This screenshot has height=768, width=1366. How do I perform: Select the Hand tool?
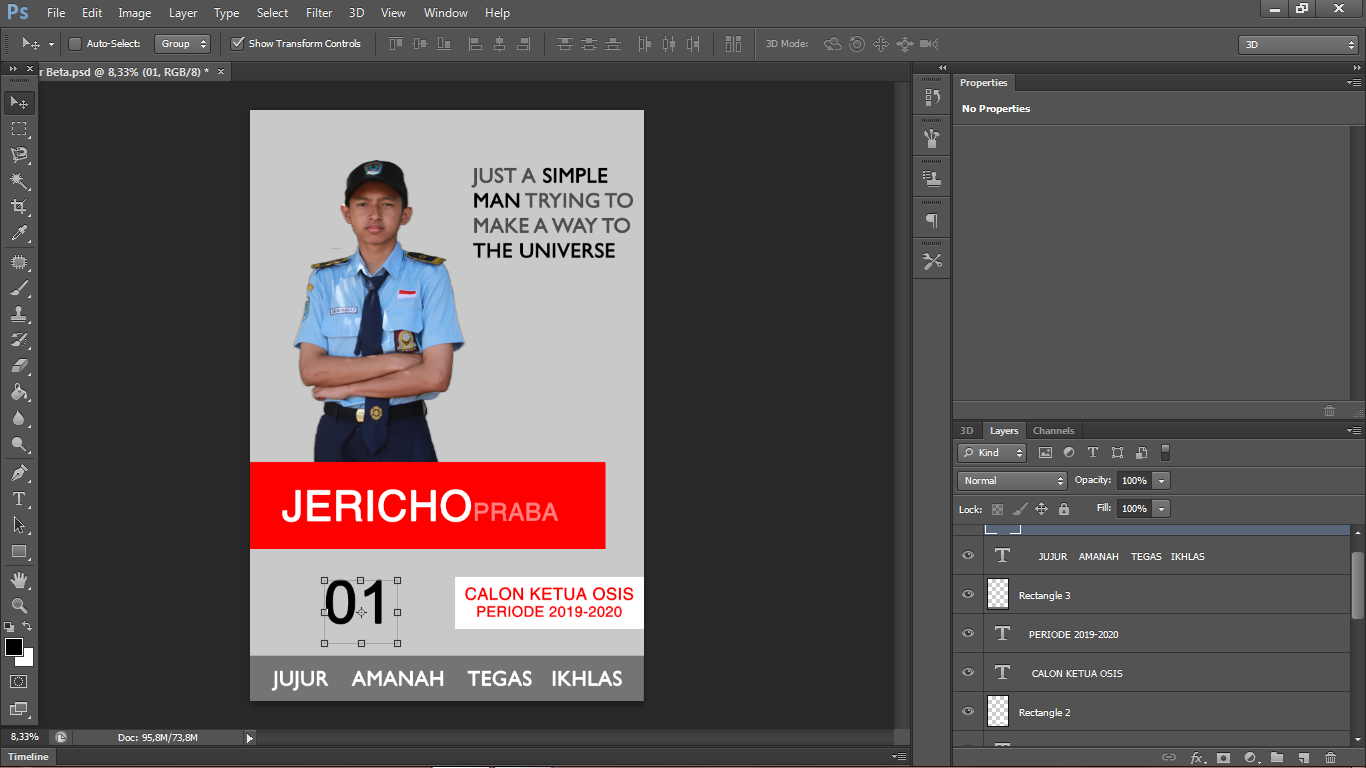pos(19,579)
